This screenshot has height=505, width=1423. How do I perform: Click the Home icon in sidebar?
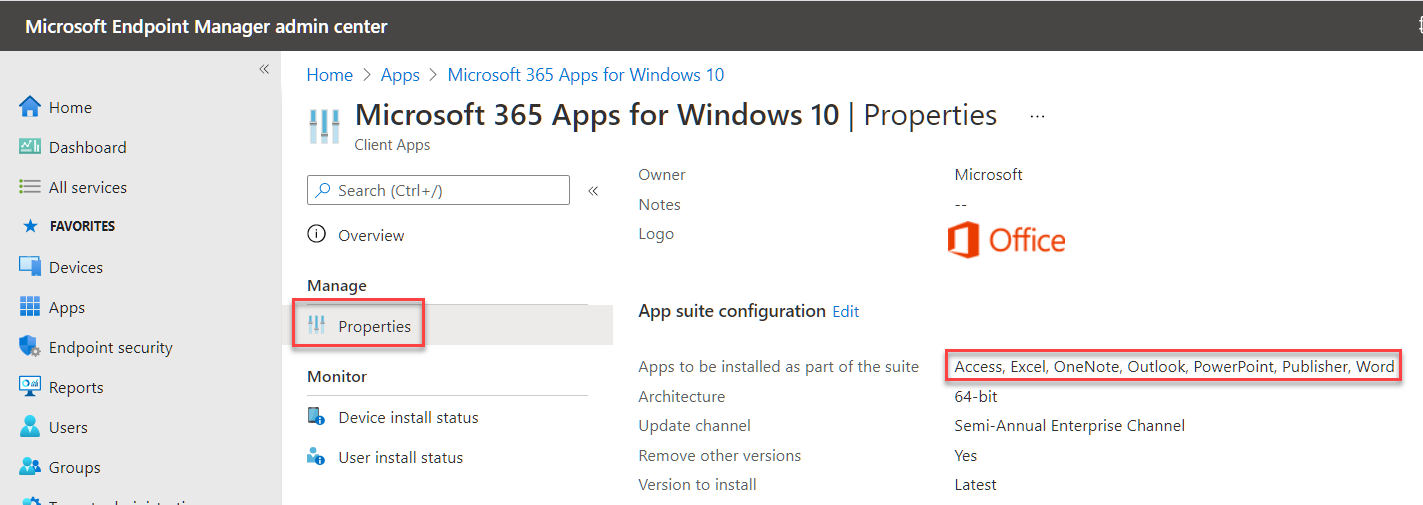pyautogui.click(x=30, y=107)
